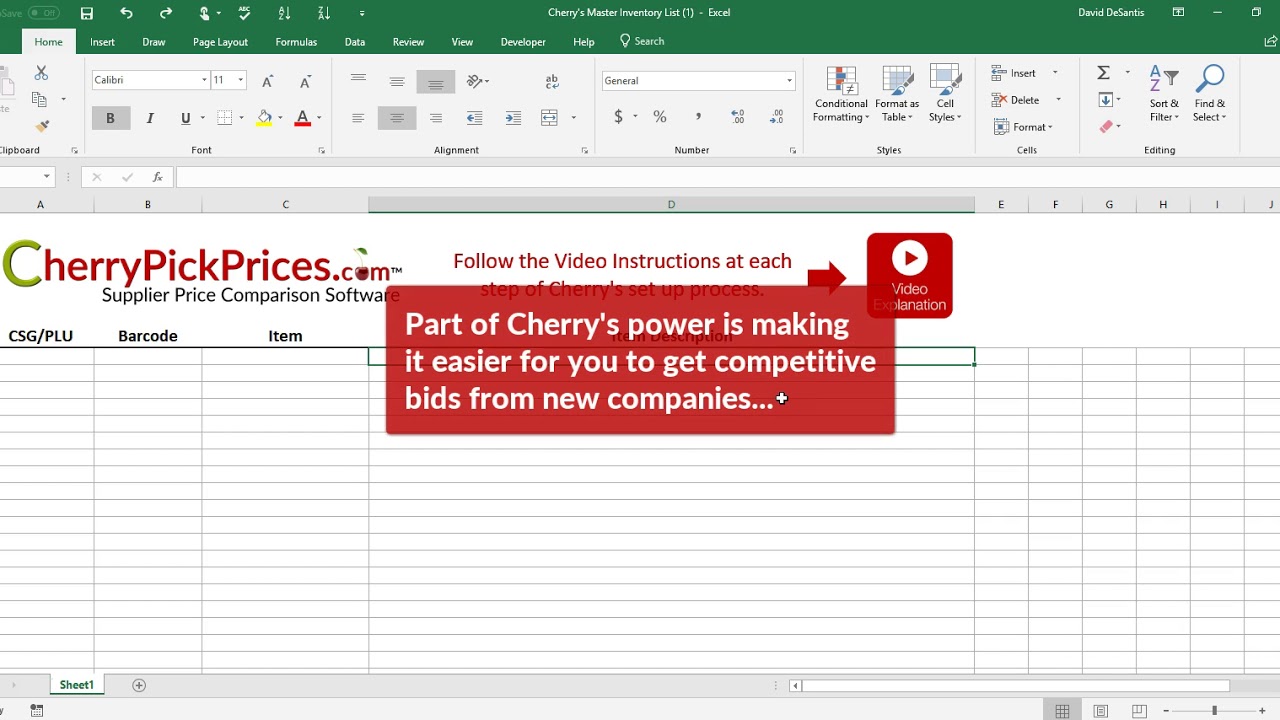Viewport: 1280px width, 720px height.
Task: Switch to Page Break Preview
Action: click(x=1139, y=711)
